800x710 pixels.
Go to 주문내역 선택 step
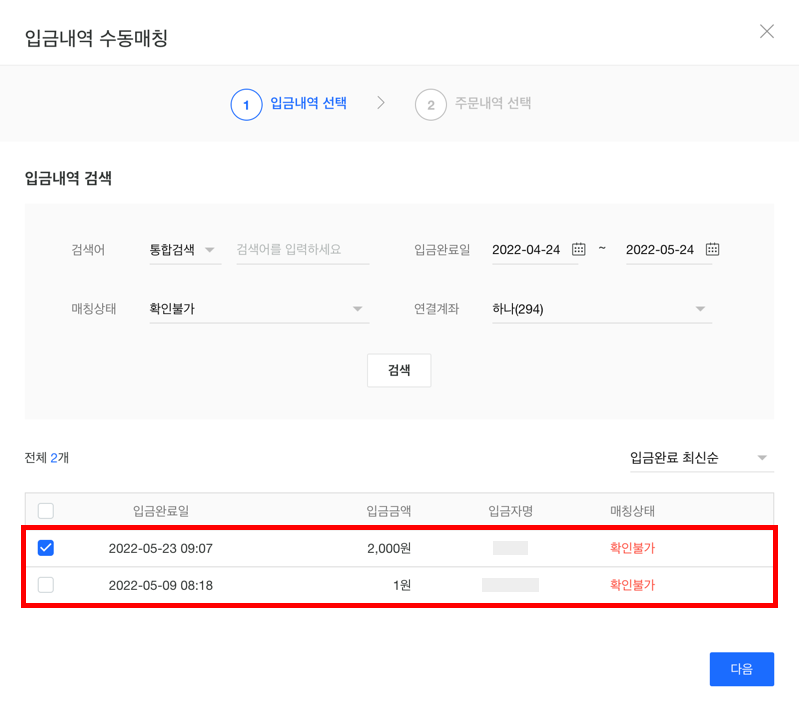click(493, 103)
